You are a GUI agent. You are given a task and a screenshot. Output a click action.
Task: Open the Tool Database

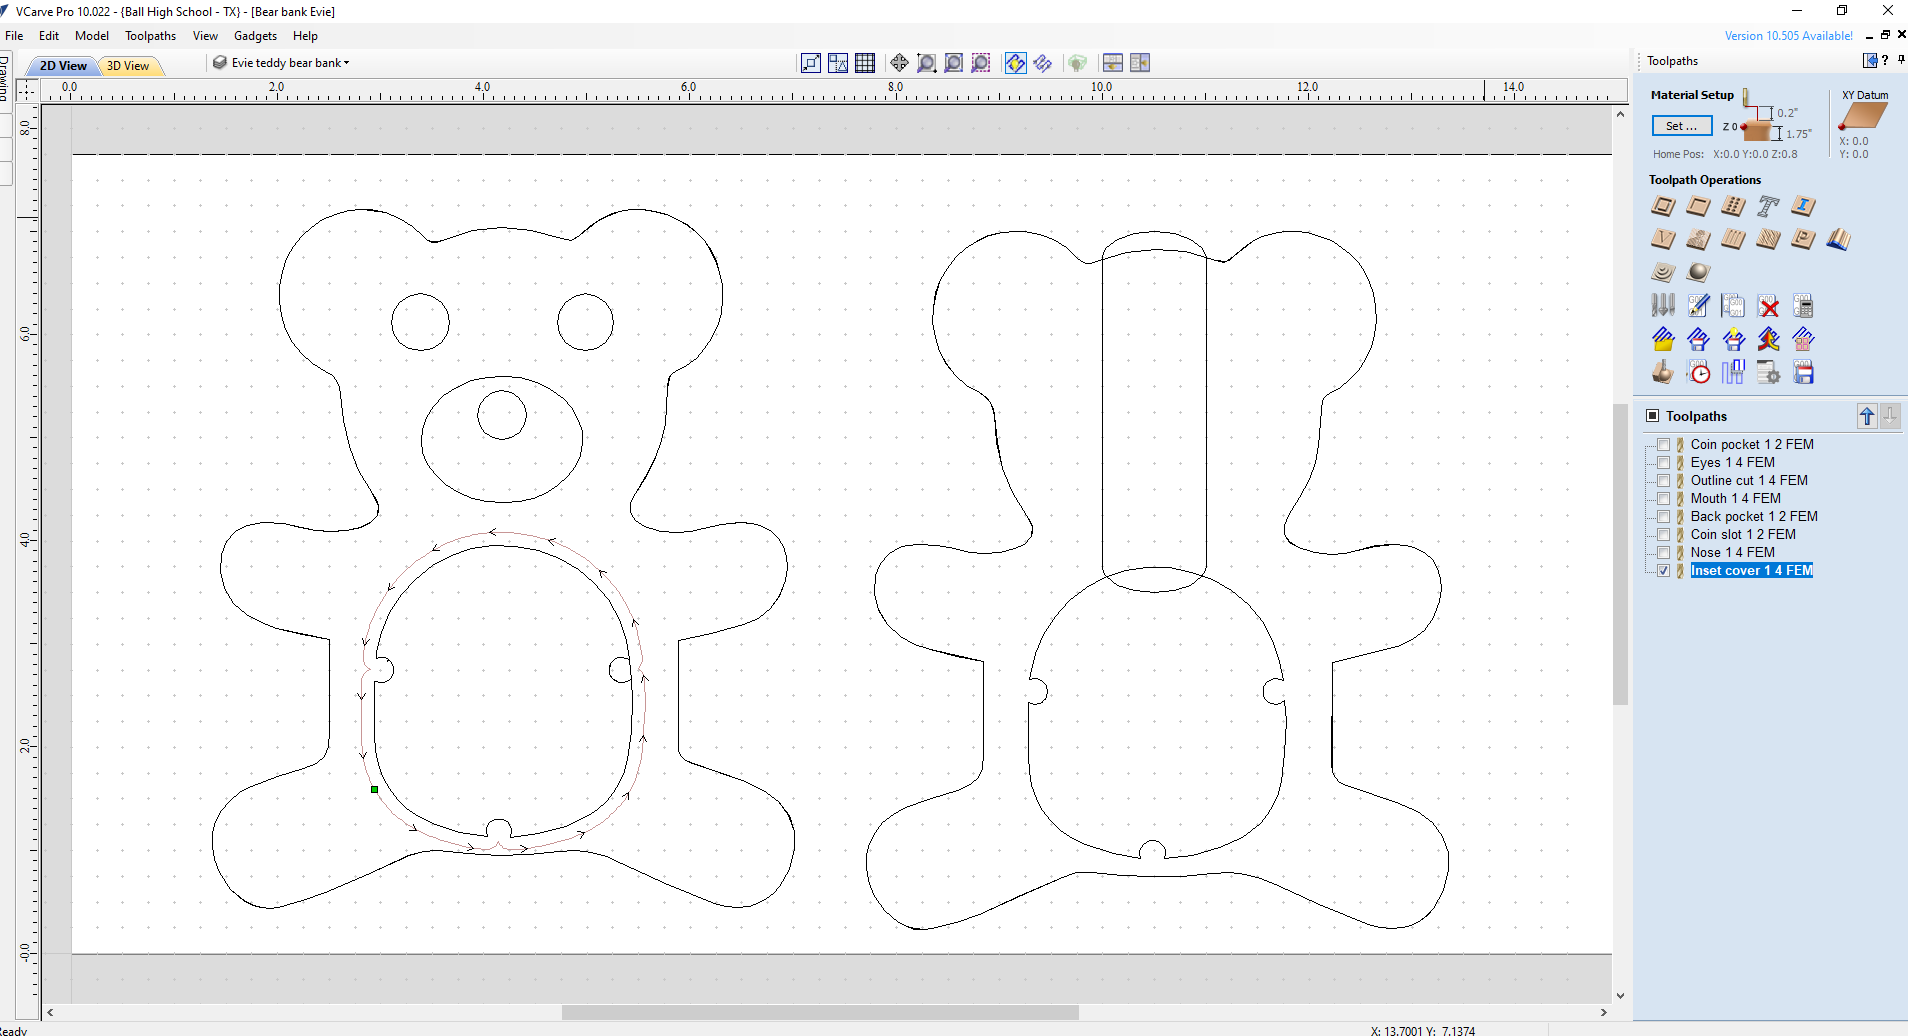coord(1663,305)
